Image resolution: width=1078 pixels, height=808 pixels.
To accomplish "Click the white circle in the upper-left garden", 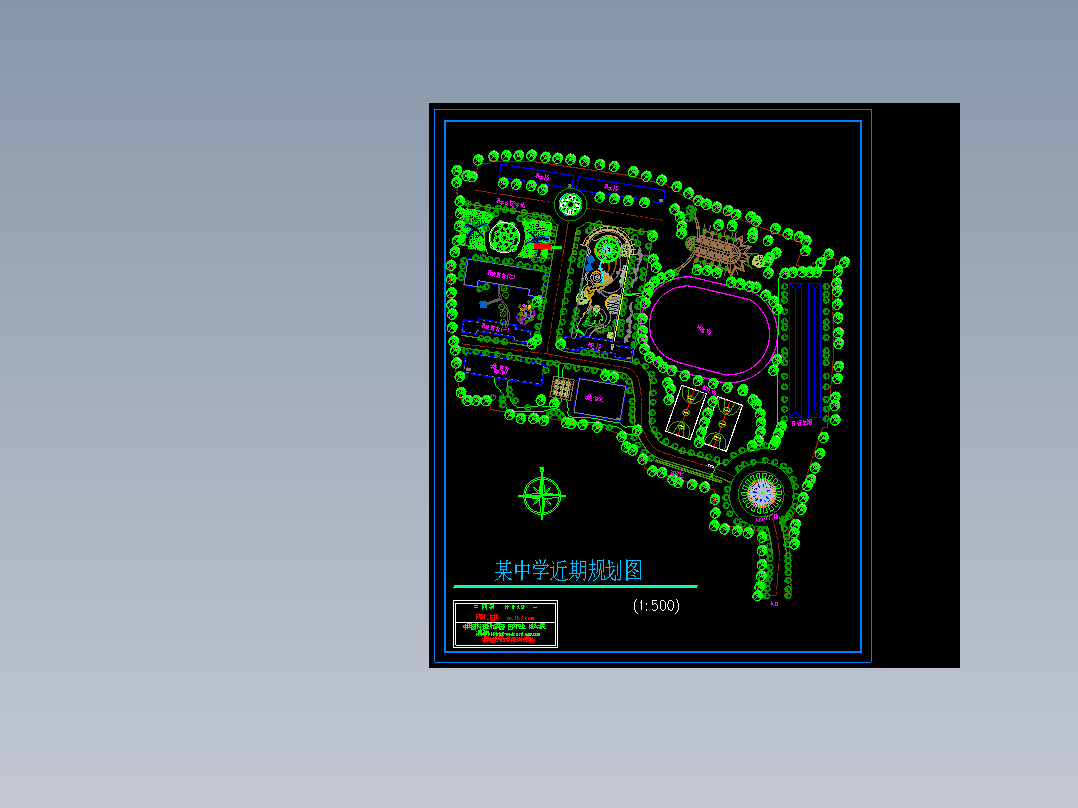I will click(x=505, y=237).
